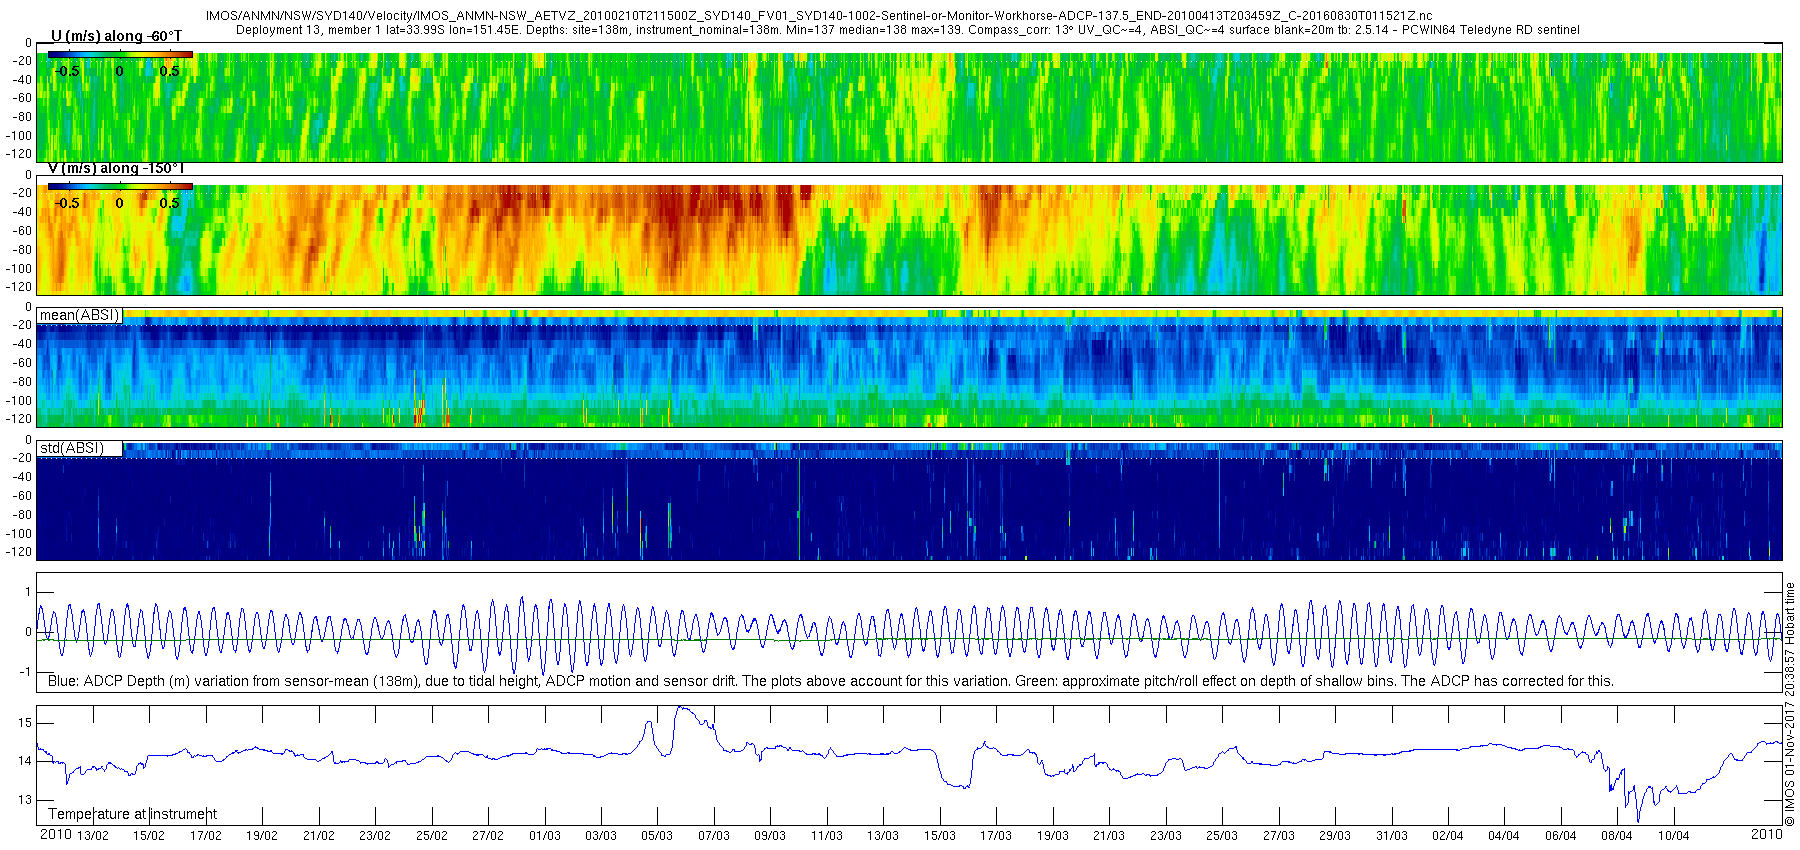Screen dimensions: 1800x850
Task: Click '-0.5' on the U panel color scale
Action: (x=67, y=71)
